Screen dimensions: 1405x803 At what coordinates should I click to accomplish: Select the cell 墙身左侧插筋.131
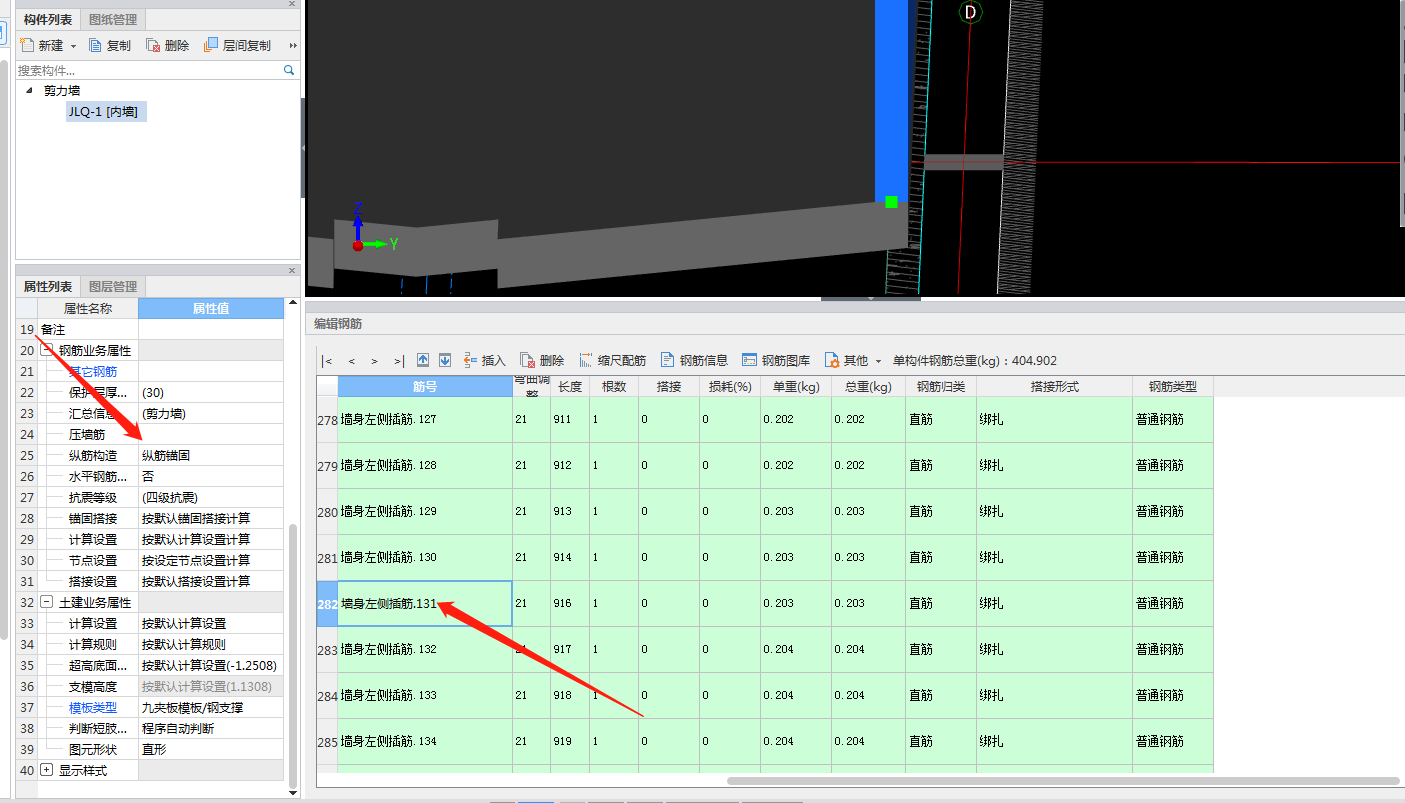pos(425,603)
